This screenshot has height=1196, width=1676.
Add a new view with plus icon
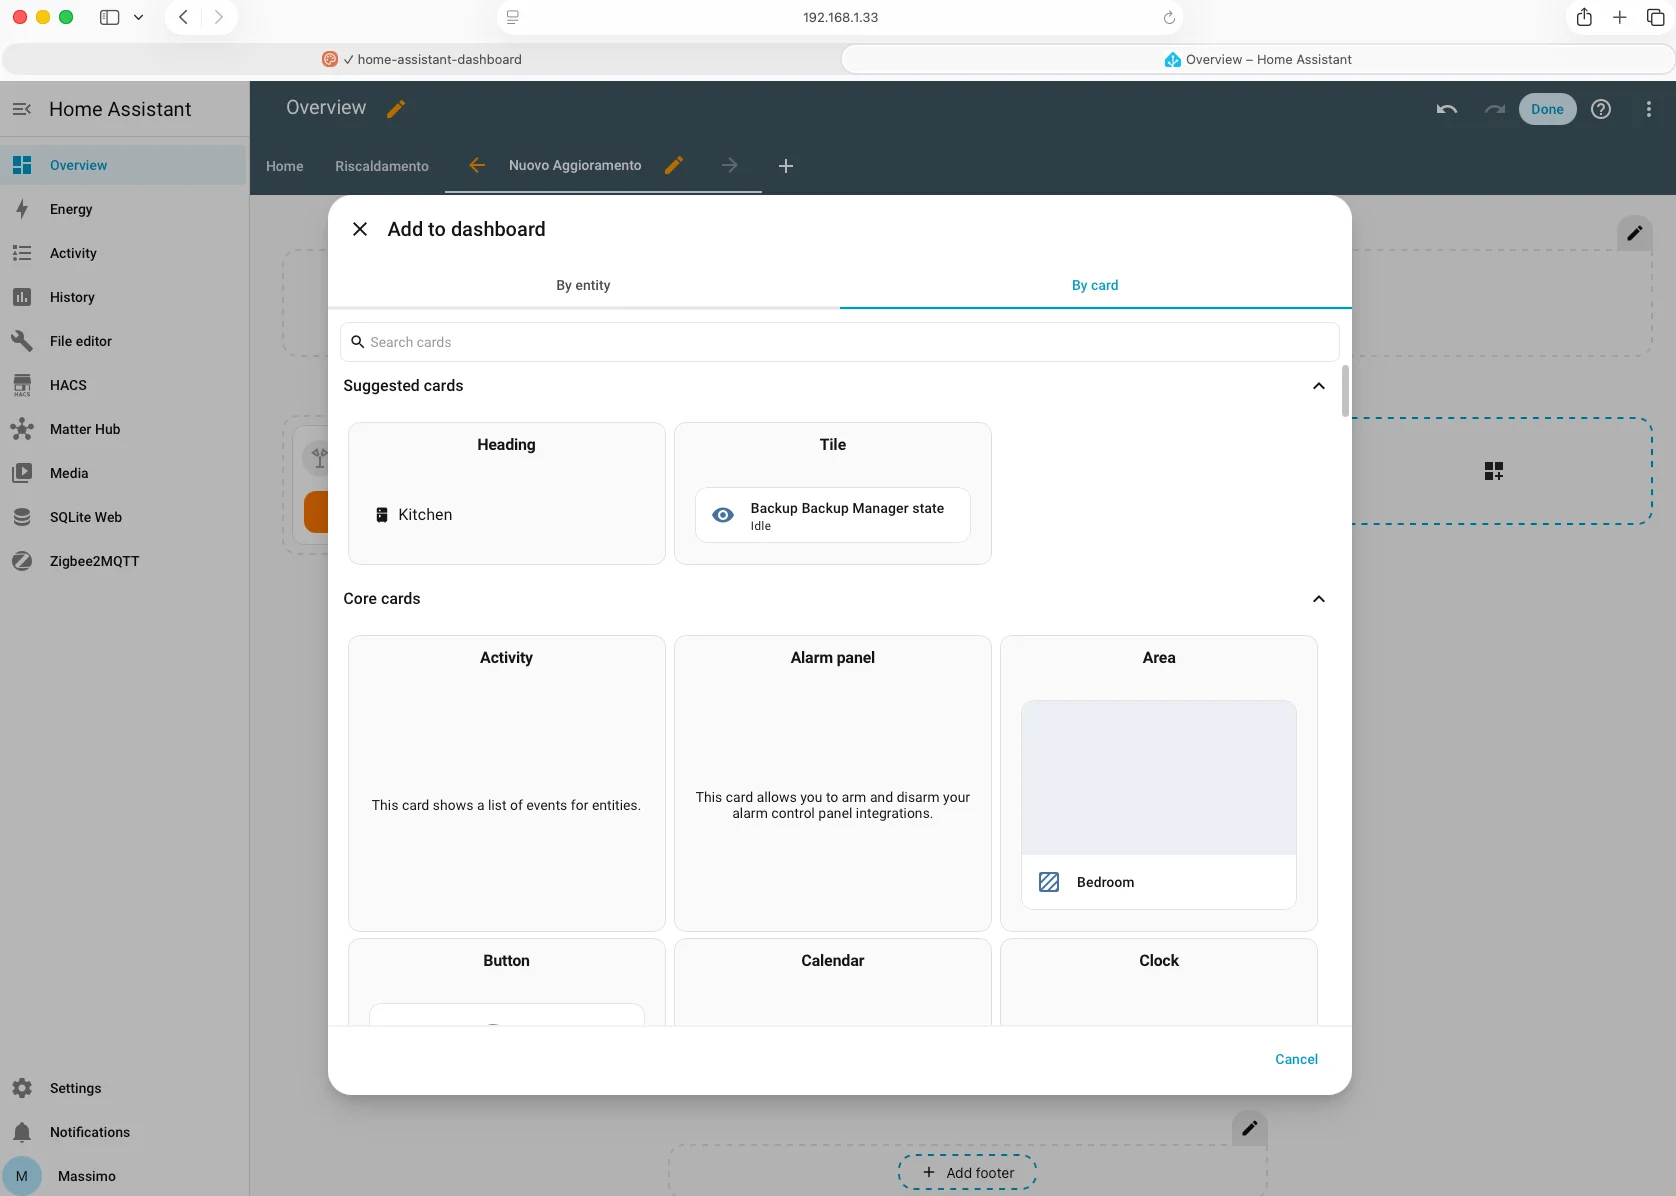tap(786, 166)
